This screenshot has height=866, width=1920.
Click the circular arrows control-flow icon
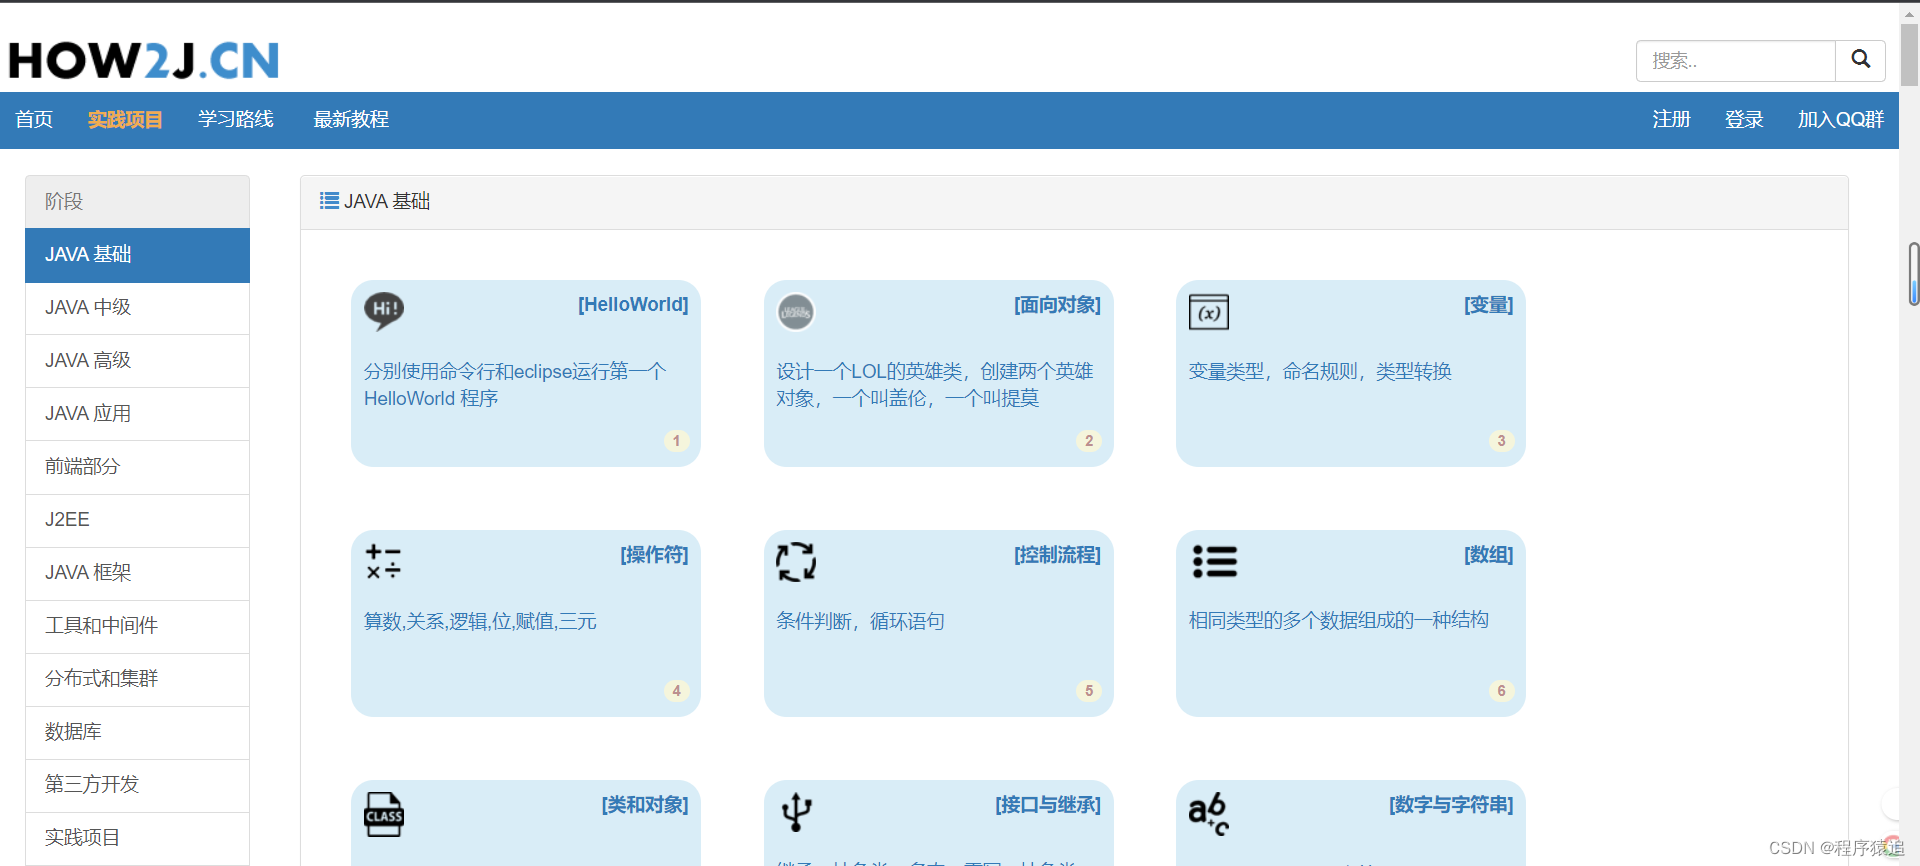tap(796, 561)
